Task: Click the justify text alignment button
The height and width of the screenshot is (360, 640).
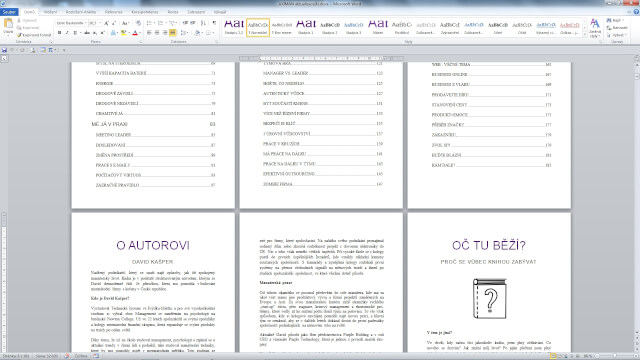Action: coord(173,33)
